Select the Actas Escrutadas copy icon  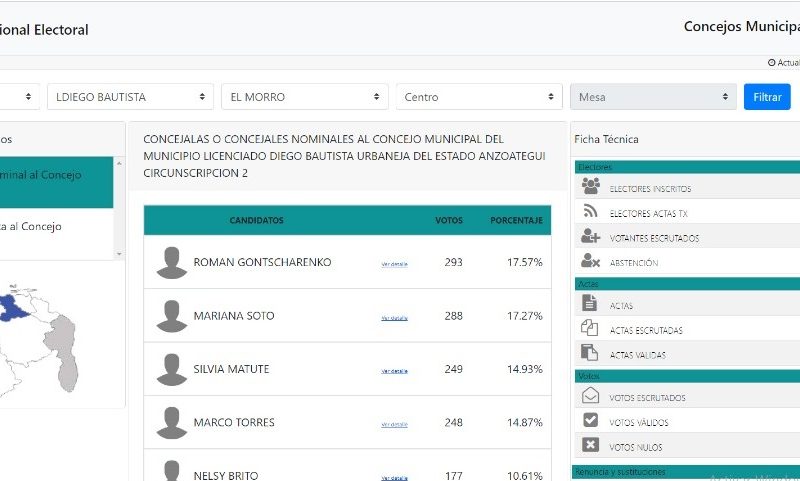click(589, 327)
